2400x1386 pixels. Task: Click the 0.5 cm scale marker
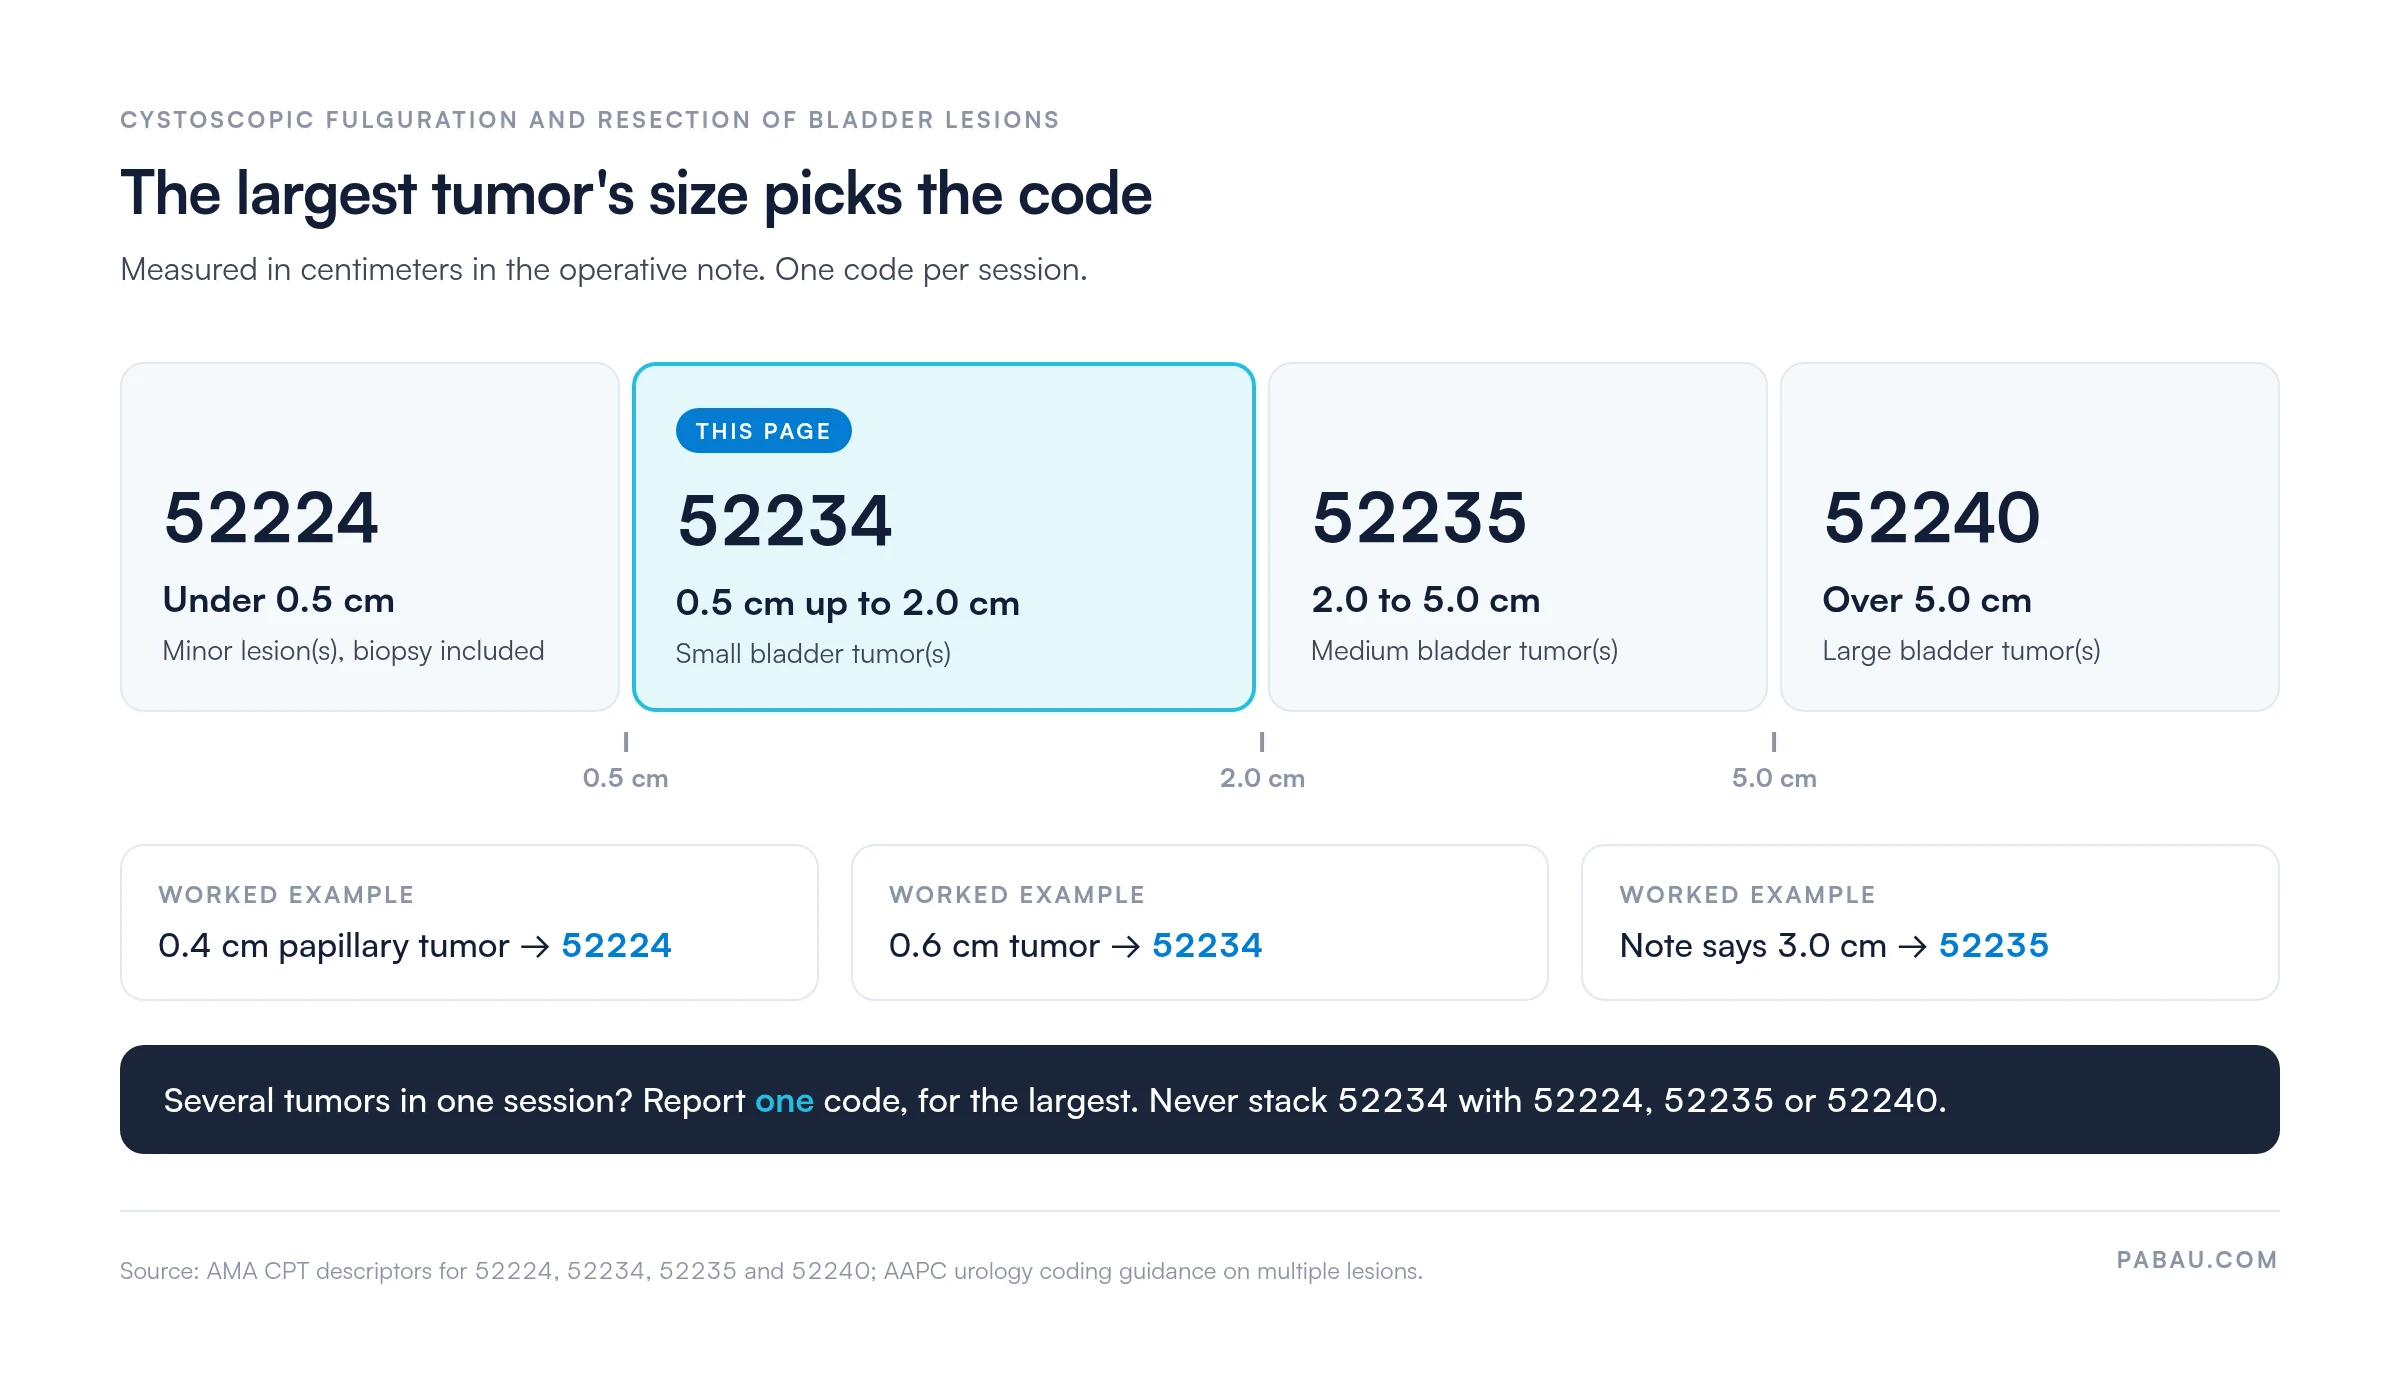point(625,778)
